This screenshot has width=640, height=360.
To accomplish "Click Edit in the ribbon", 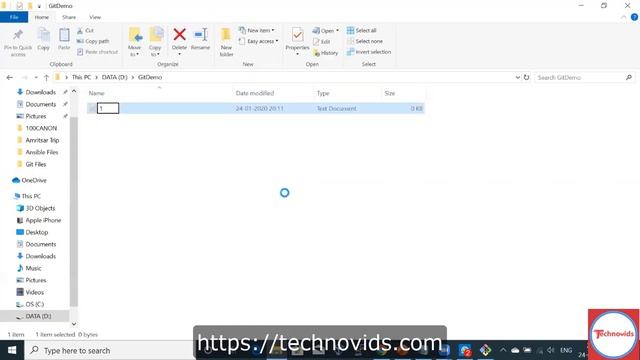I will (322, 42).
